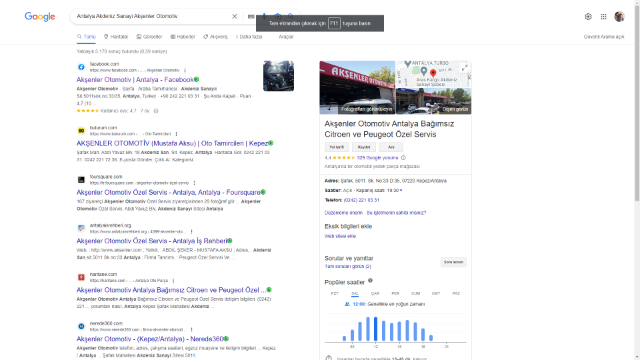Open Akşenler Otomotiv Nerede360 result
The width and height of the screenshot is (640, 360).
point(150,339)
